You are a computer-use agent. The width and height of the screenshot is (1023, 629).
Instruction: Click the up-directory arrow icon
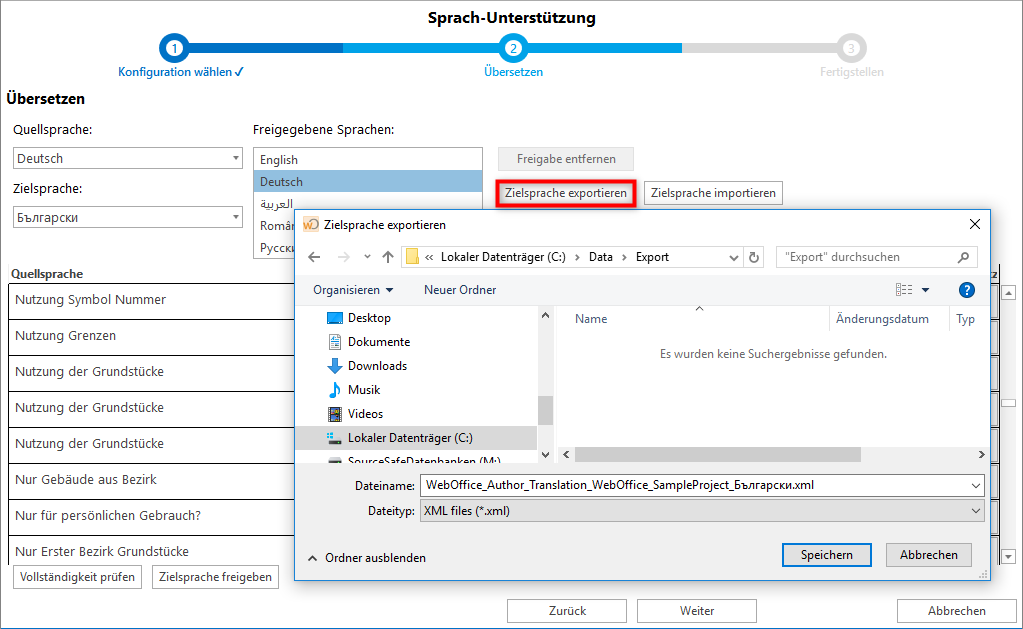[388, 257]
